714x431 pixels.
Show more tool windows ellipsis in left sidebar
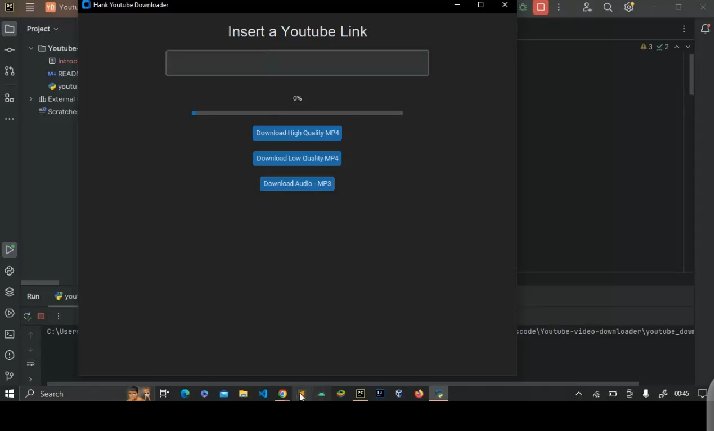click(10, 119)
